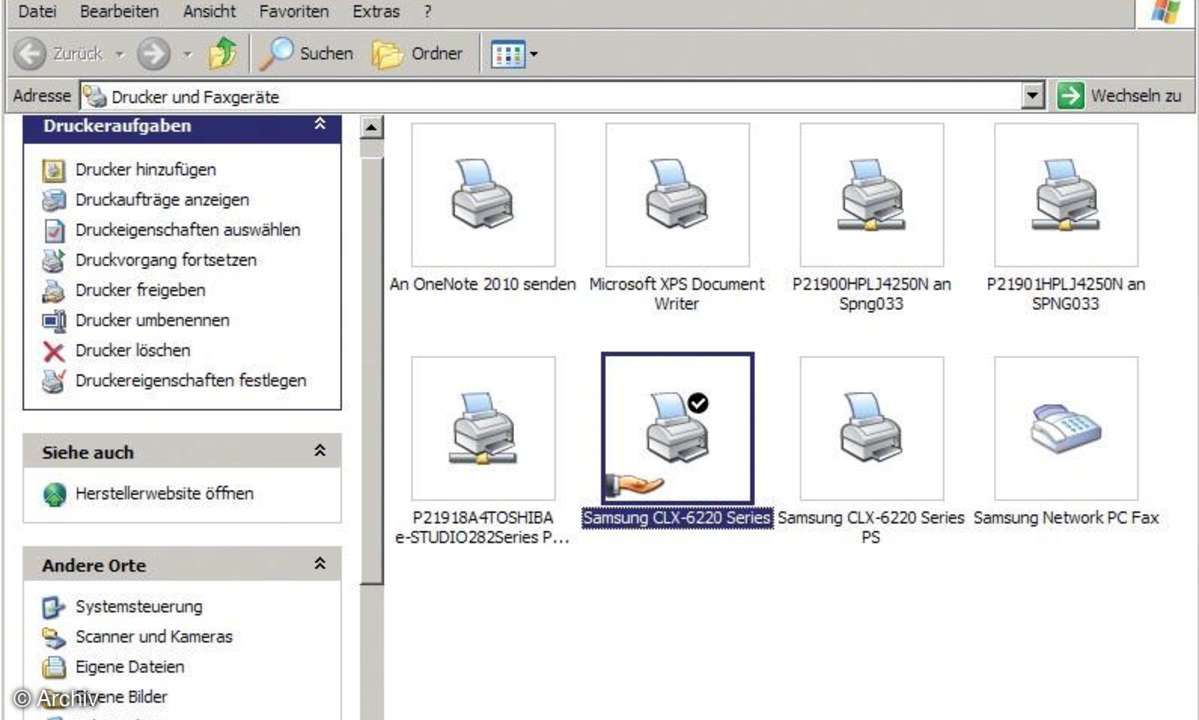Click the Drucker freigeben icon

tap(54, 290)
